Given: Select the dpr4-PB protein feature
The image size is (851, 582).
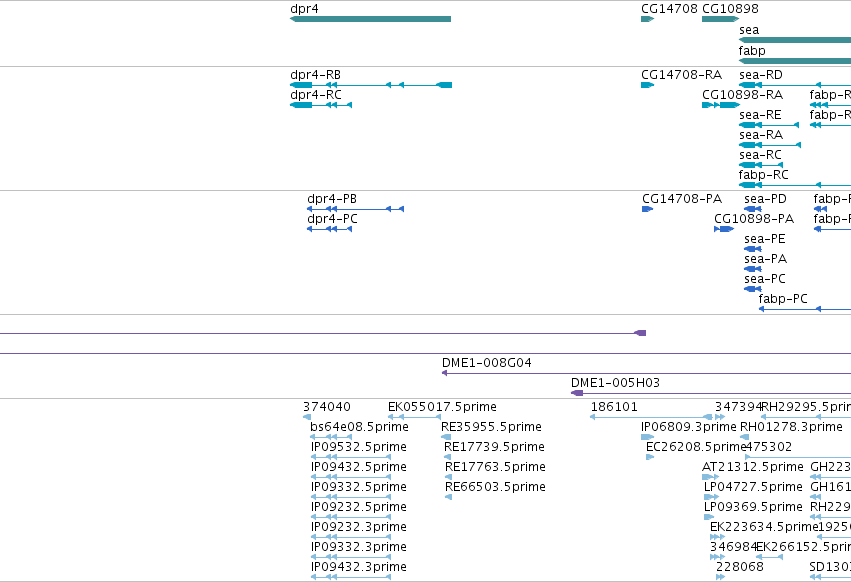Looking at the screenshot, I should (x=355, y=209).
